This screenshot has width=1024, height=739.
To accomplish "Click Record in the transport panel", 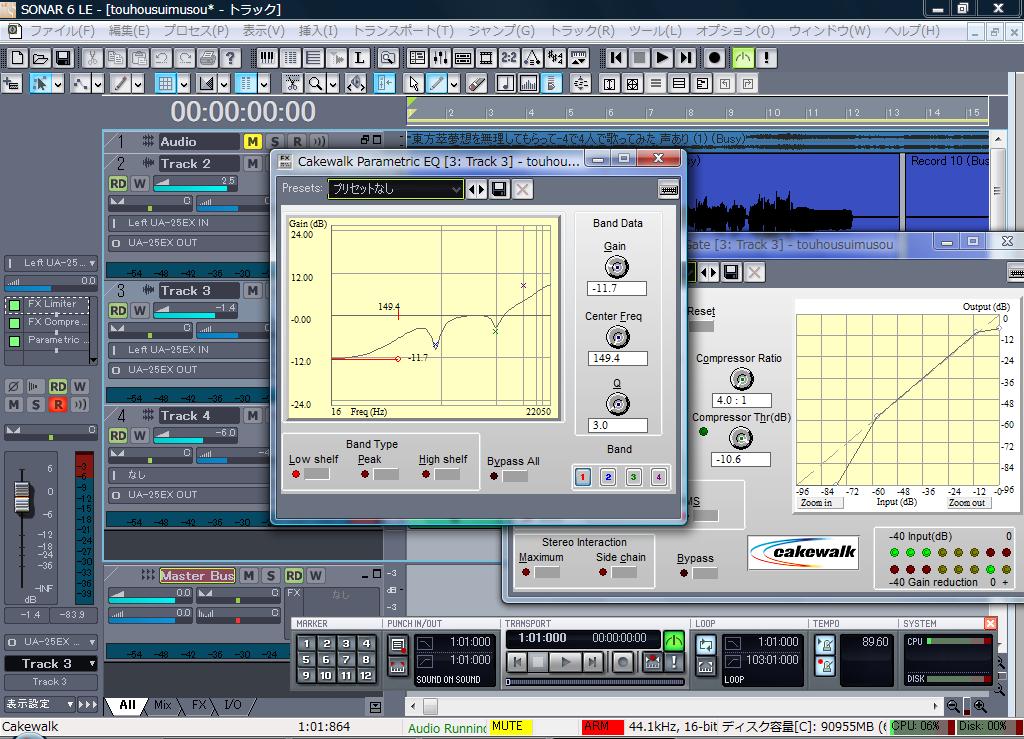I will tap(623, 662).
